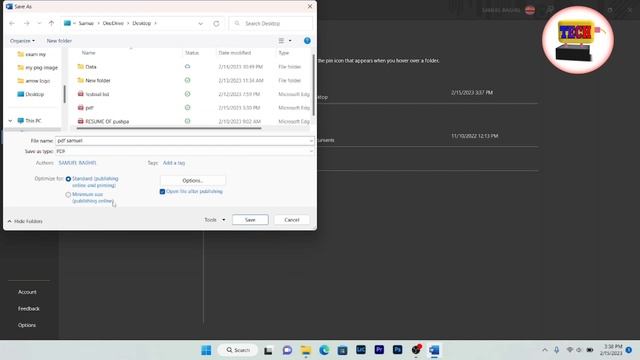Click the navigation pane scrollbar
Screen dimensions: 640x360
[x=64, y=94]
